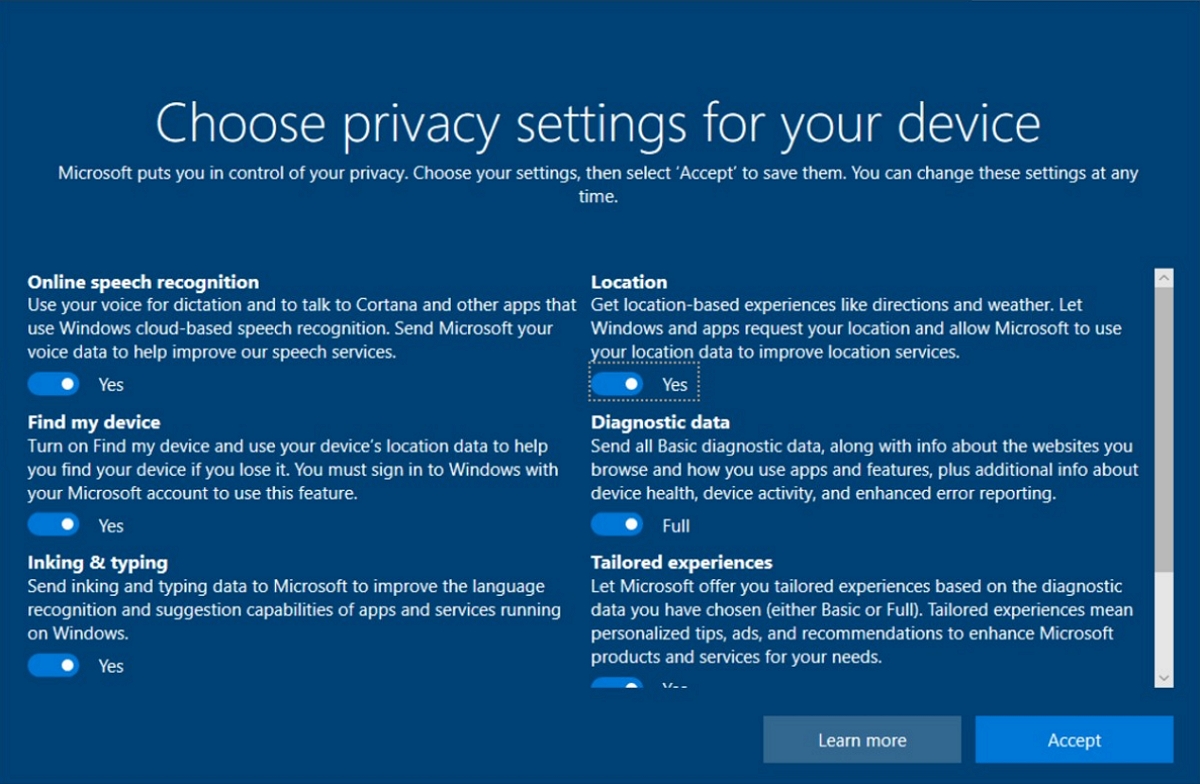Toggle the Tailored experiences switch

pyautogui.click(x=617, y=687)
